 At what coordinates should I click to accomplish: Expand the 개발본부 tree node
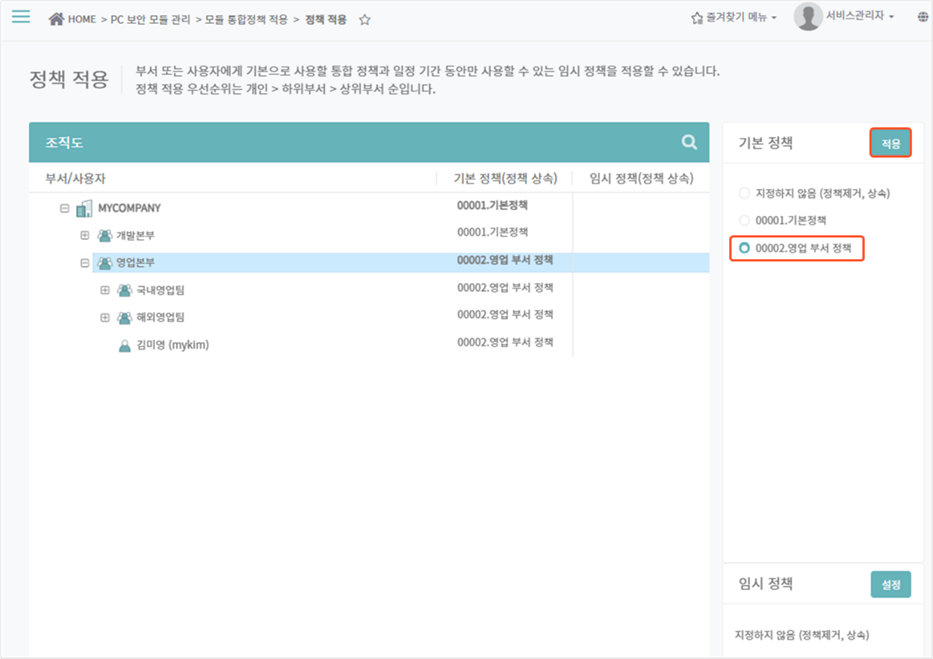[x=85, y=235]
